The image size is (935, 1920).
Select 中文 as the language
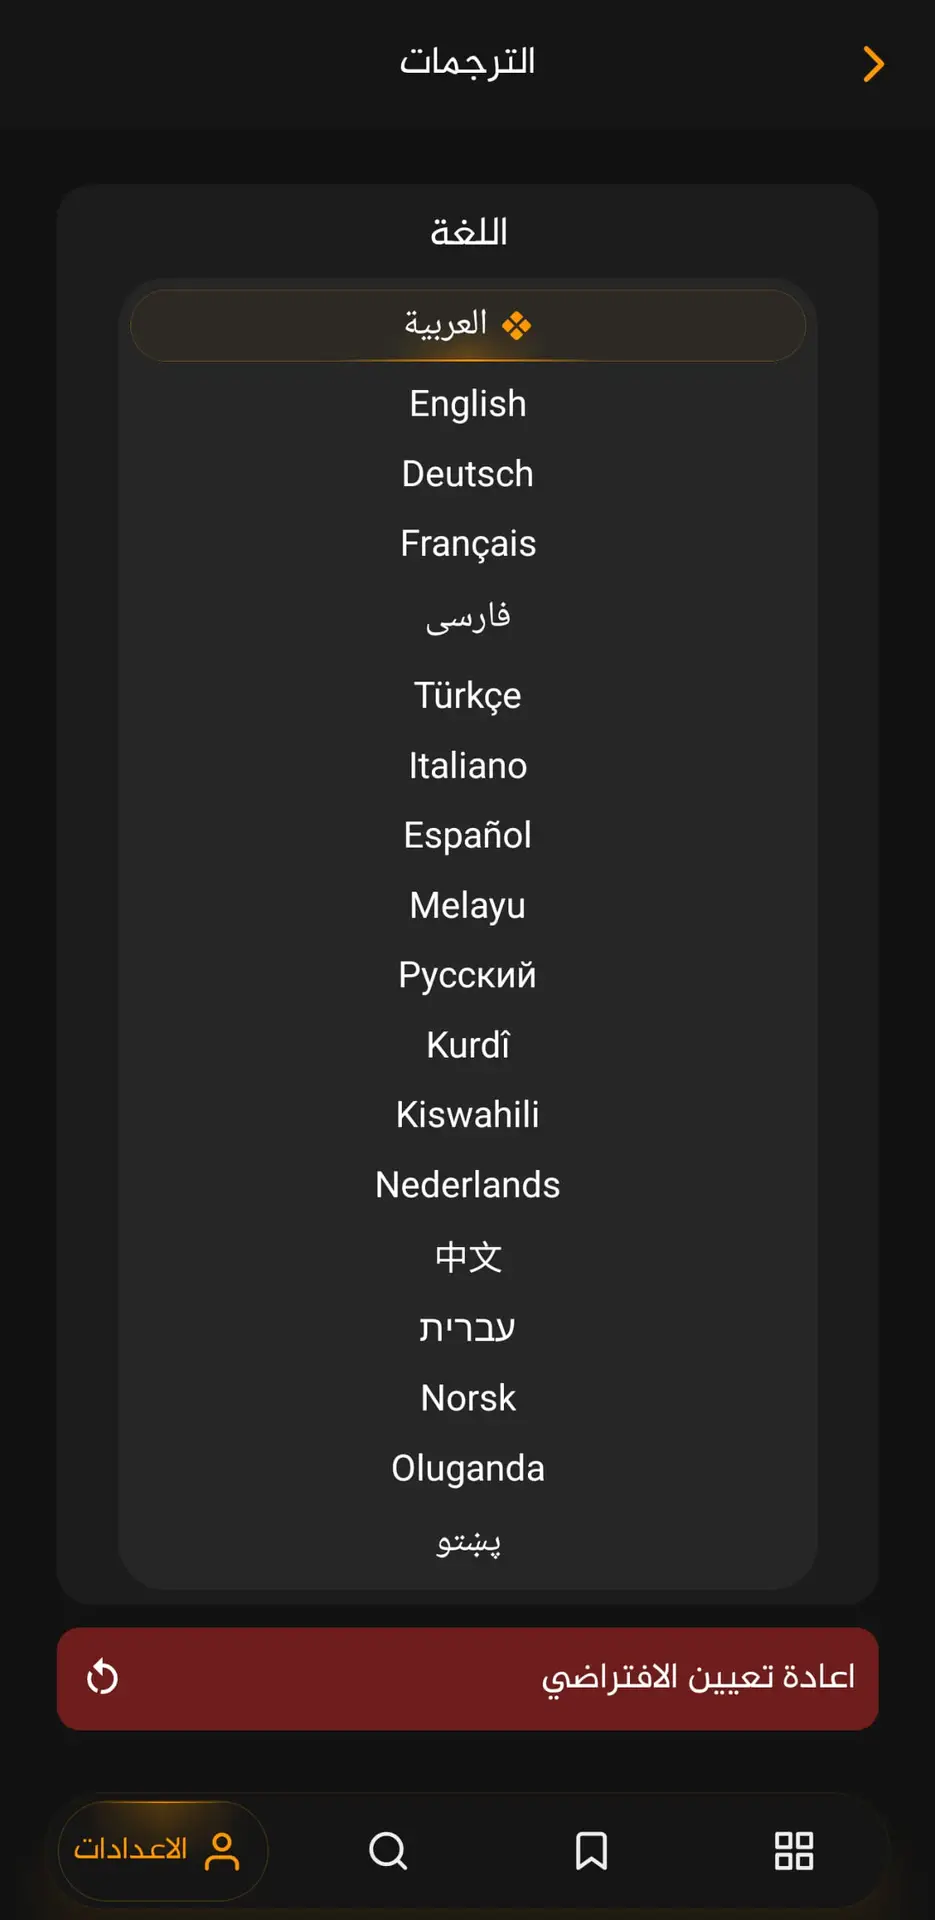coord(467,1257)
